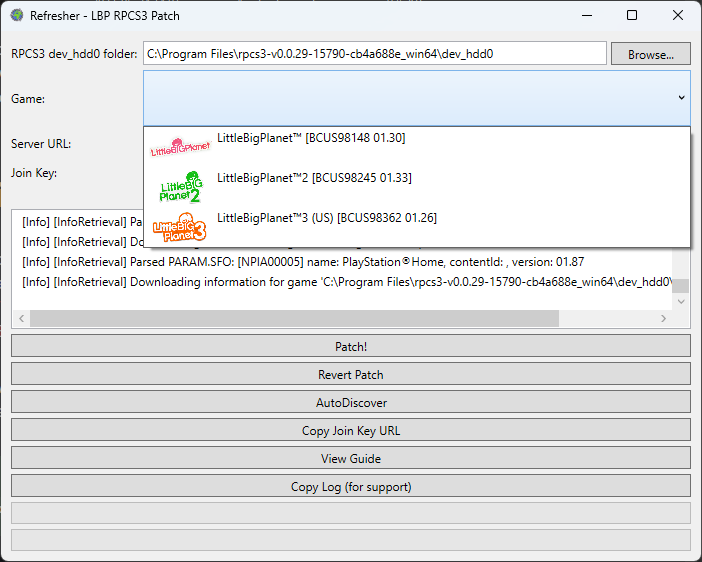Minimize the Refresher window
702x562 pixels.
587,15
